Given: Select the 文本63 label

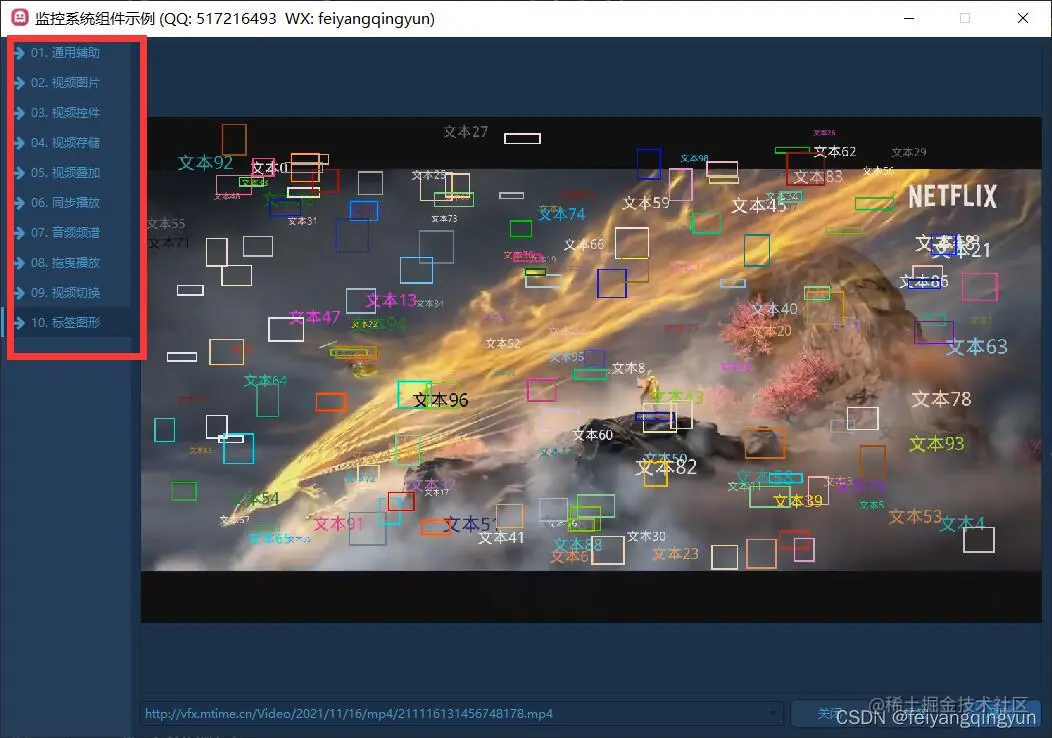Looking at the screenshot, I should coord(977,347).
